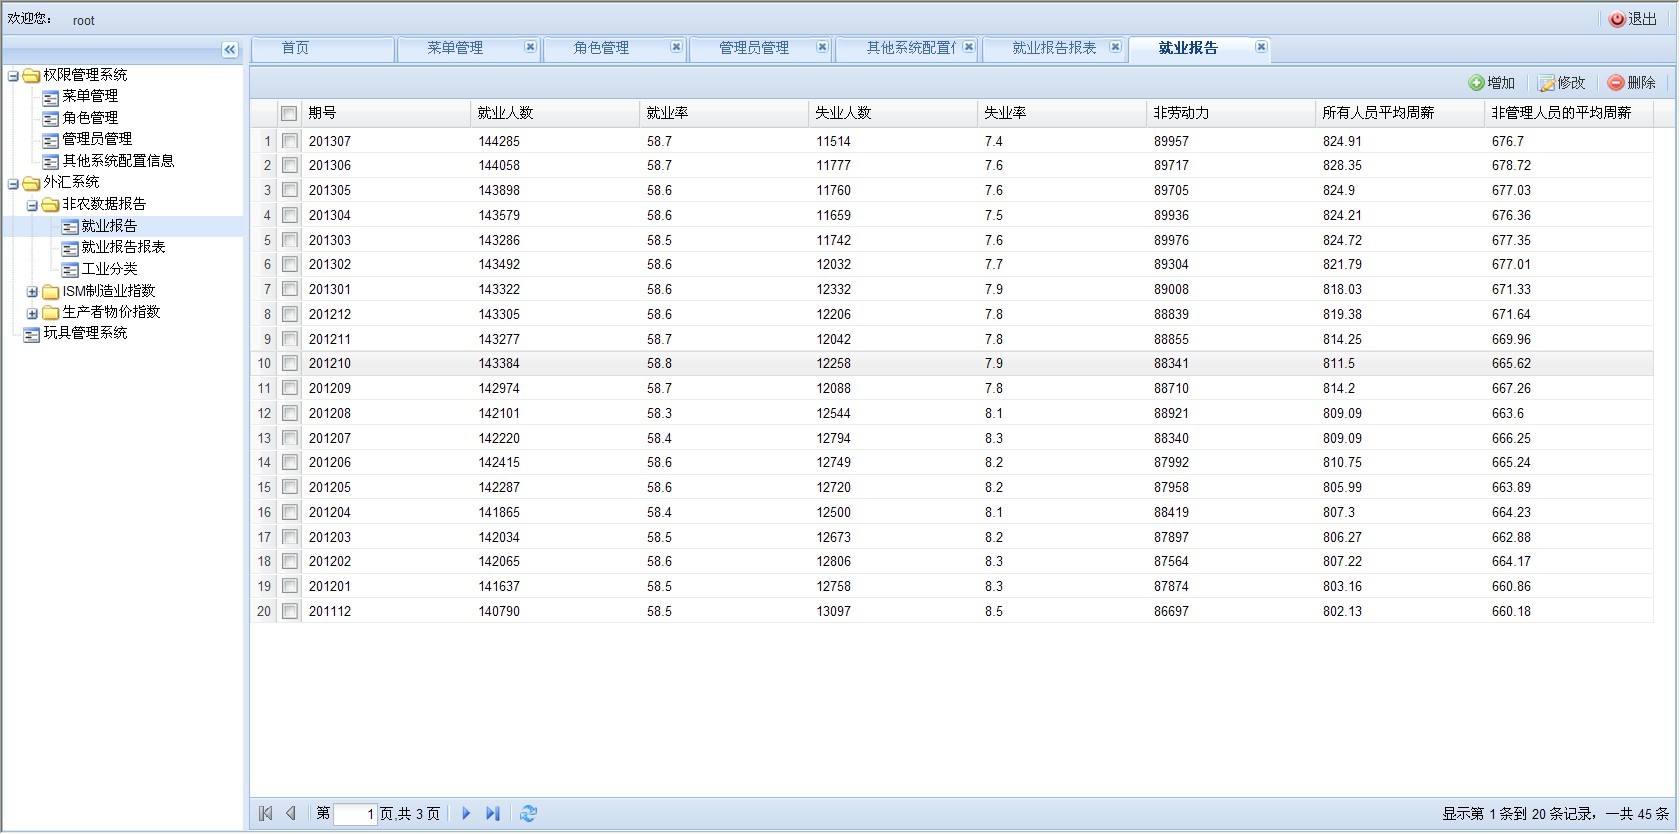
Task: Open 其他系统配置信息 in the tree
Action: (118, 161)
